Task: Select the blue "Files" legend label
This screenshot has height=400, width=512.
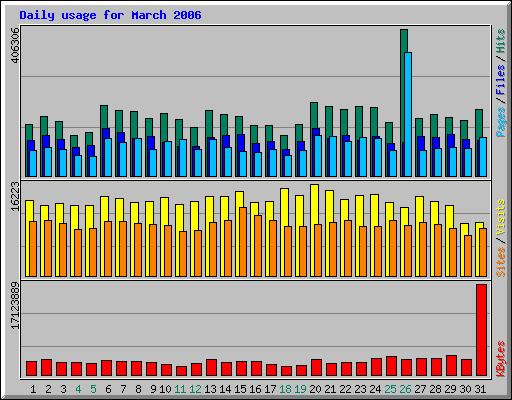Action: tap(501, 79)
